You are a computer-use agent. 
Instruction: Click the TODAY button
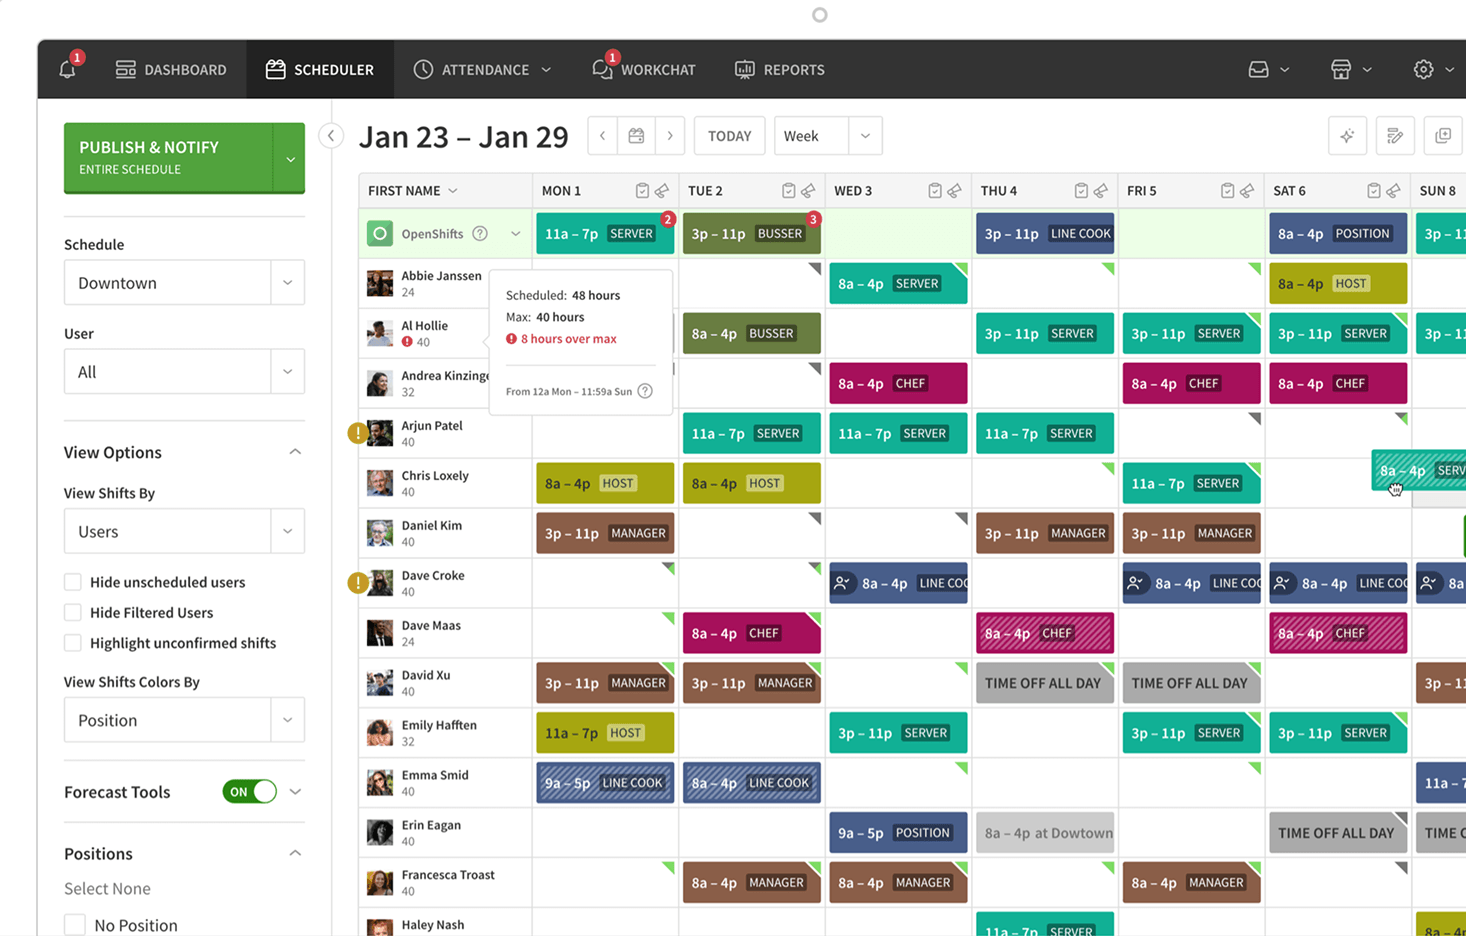[x=729, y=136]
